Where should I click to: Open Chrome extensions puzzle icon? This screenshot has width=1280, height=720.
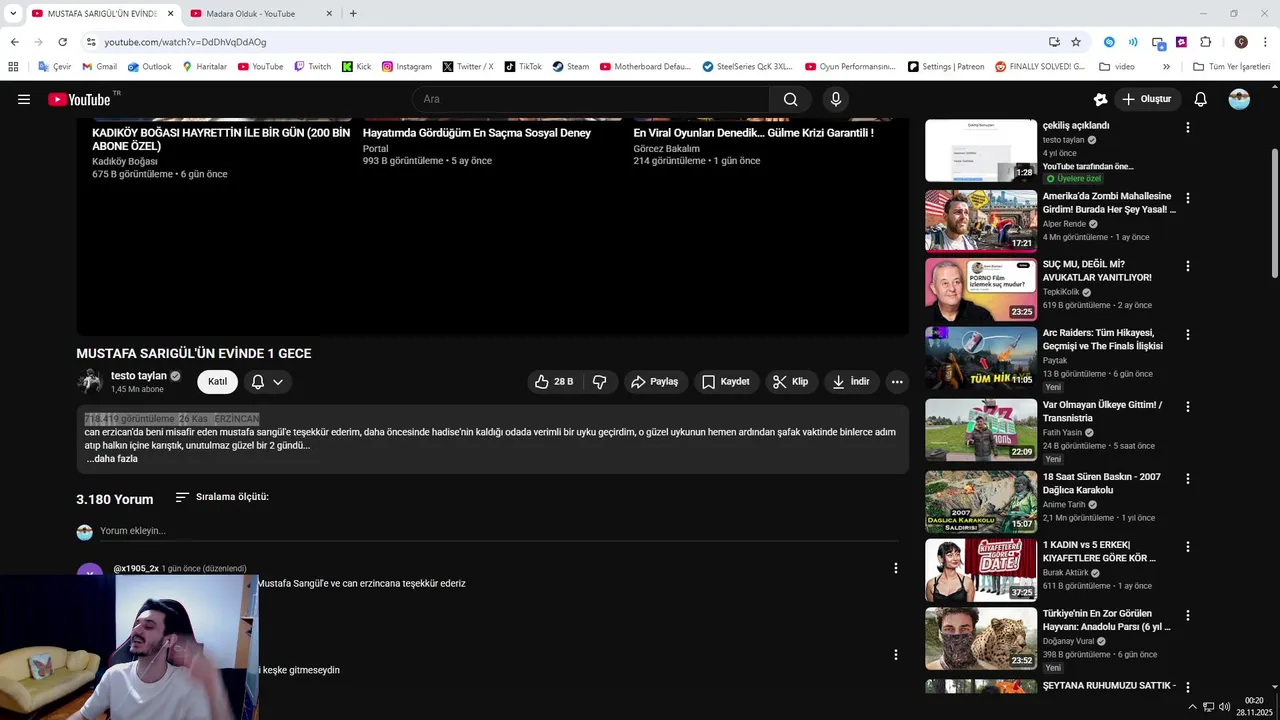click(x=1205, y=42)
